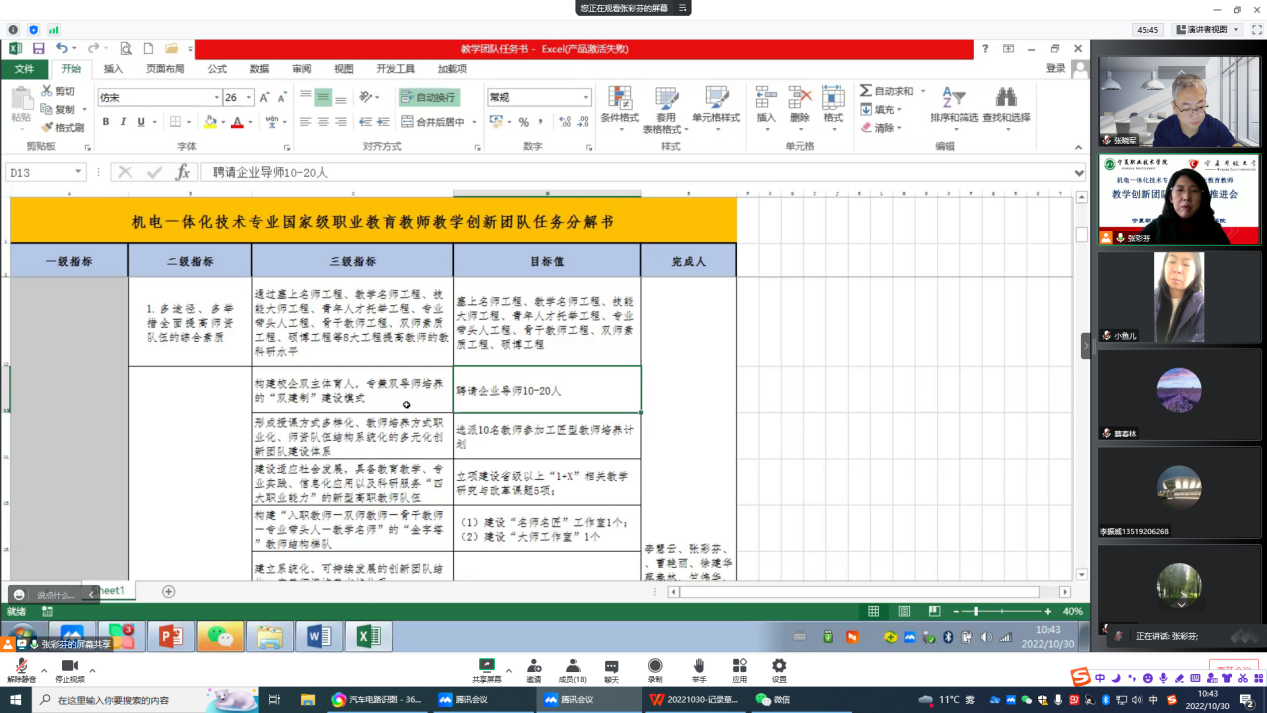Open the Formulas ribbon tab
Image resolution: width=1267 pixels, height=713 pixels.
pos(217,69)
